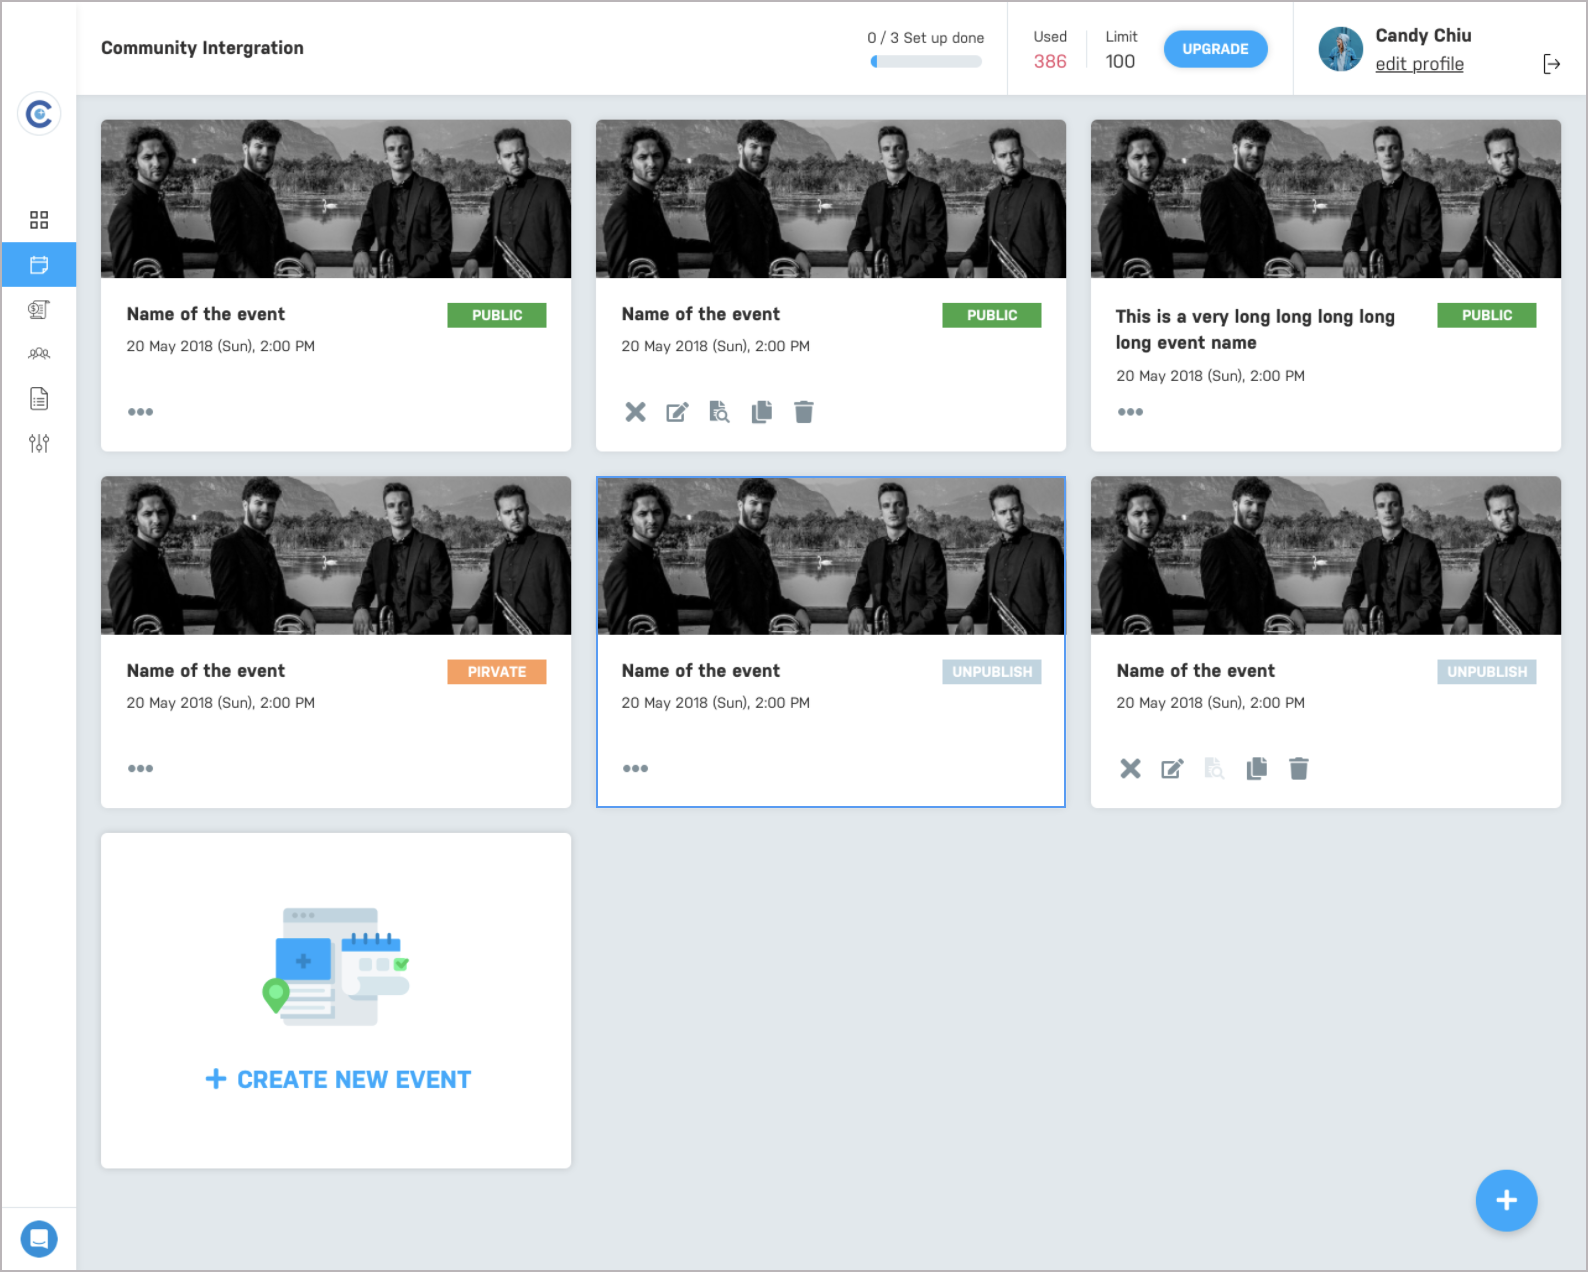This screenshot has width=1588, height=1272.
Task: Click 'Name of the event' on the PIRVATE card
Action: [x=206, y=671]
